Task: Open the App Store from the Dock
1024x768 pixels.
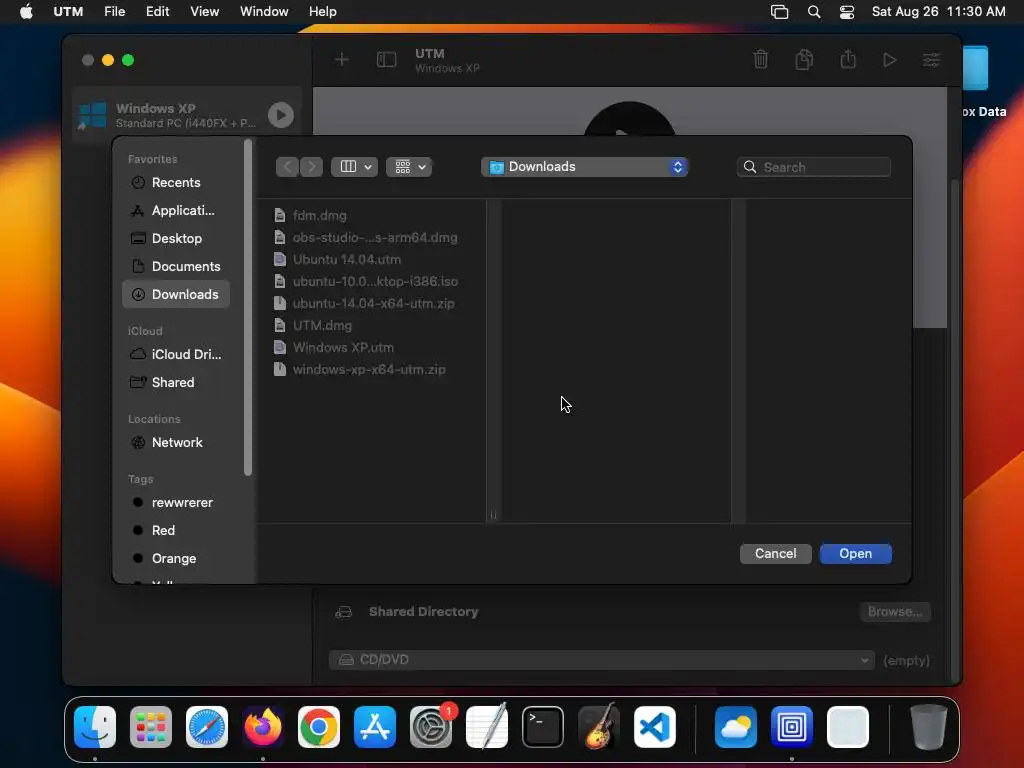Action: [x=375, y=727]
